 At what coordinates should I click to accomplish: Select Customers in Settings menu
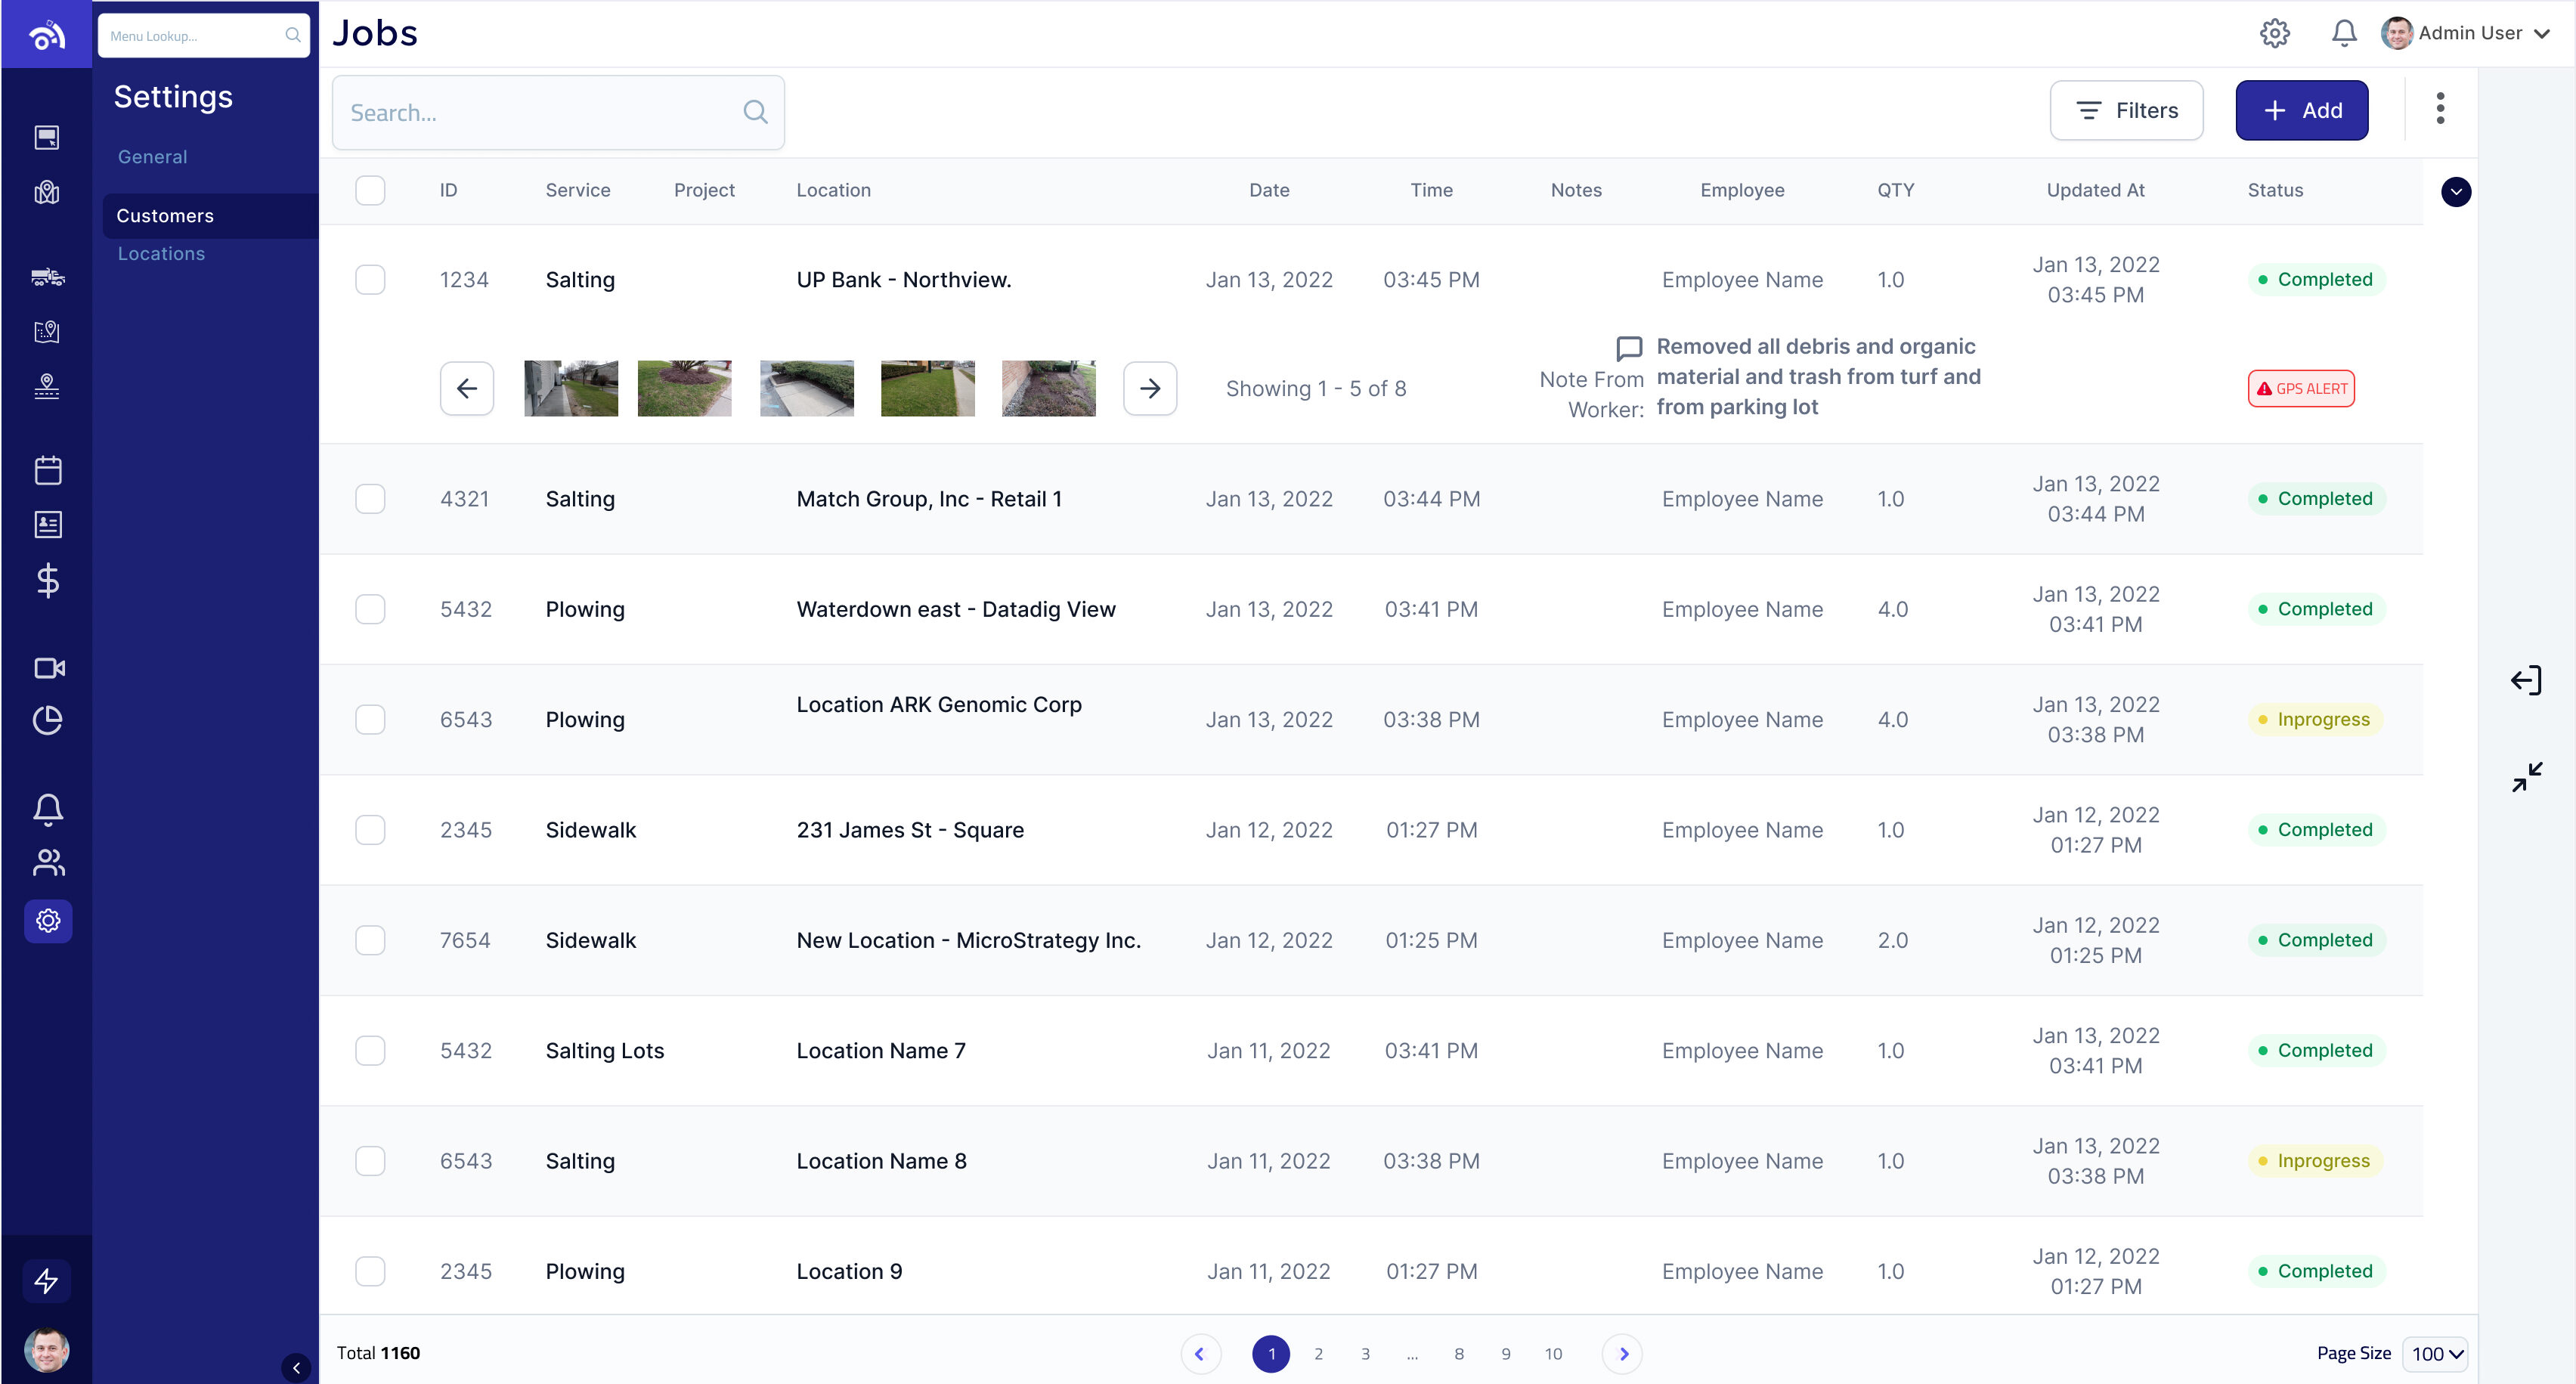(210, 215)
